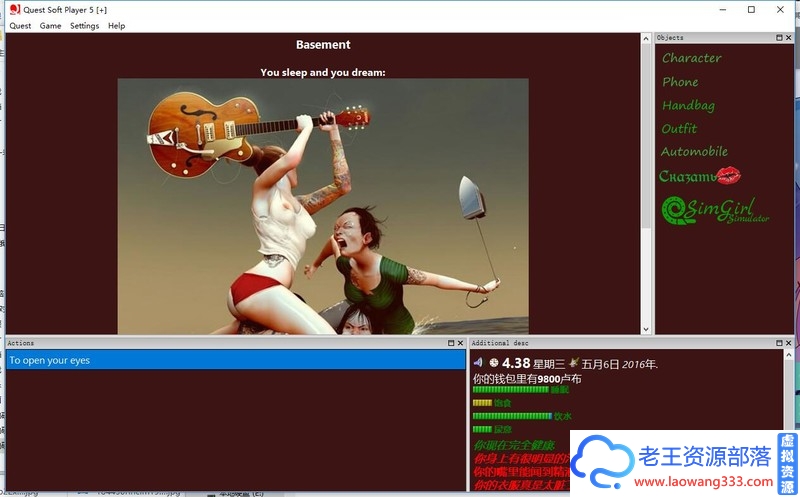Click the yellow hunger status bar
800x497 pixels.
[x=482, y=403]
